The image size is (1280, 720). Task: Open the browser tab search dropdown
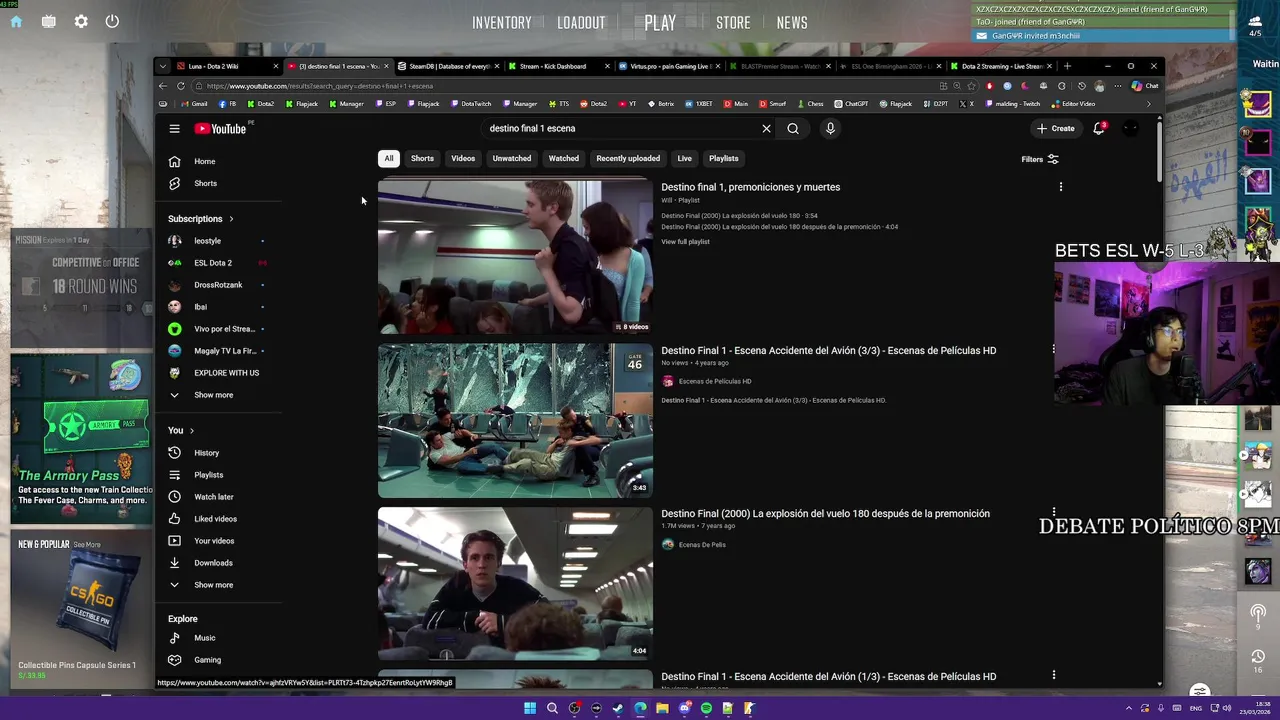(x=162, y=66)
